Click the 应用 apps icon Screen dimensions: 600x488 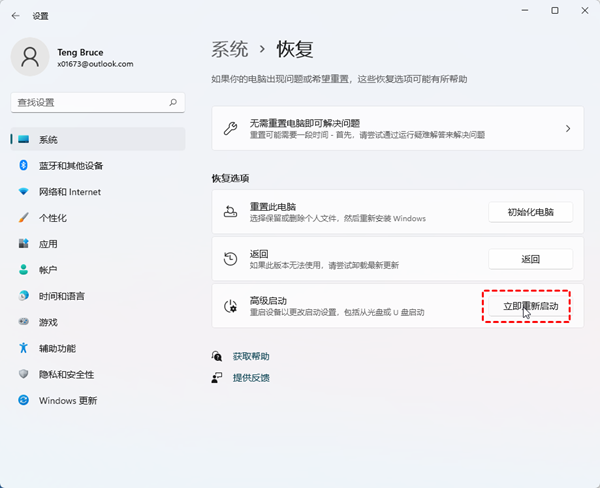[23, 243]
